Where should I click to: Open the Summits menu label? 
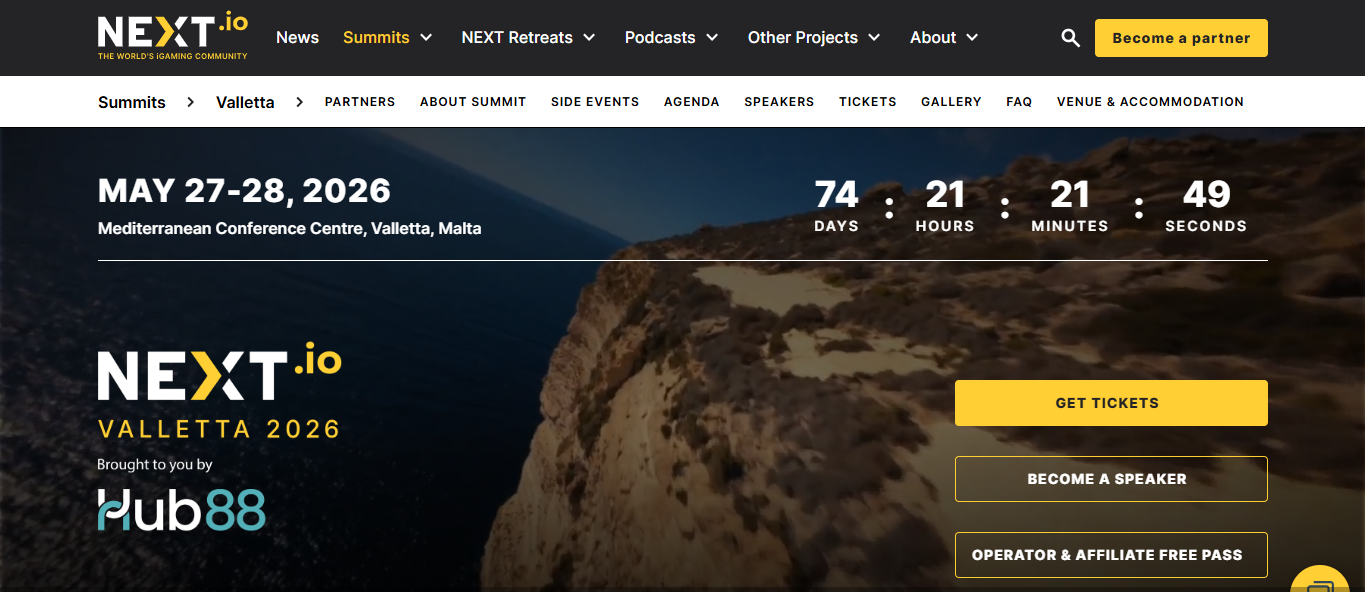(x=376, y=38)
